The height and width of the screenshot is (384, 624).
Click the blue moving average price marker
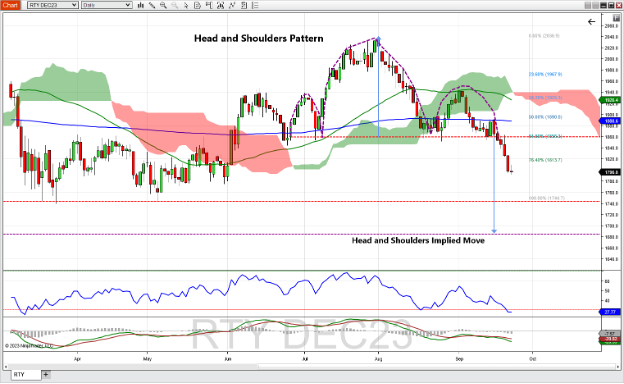[x=609, y=121]
